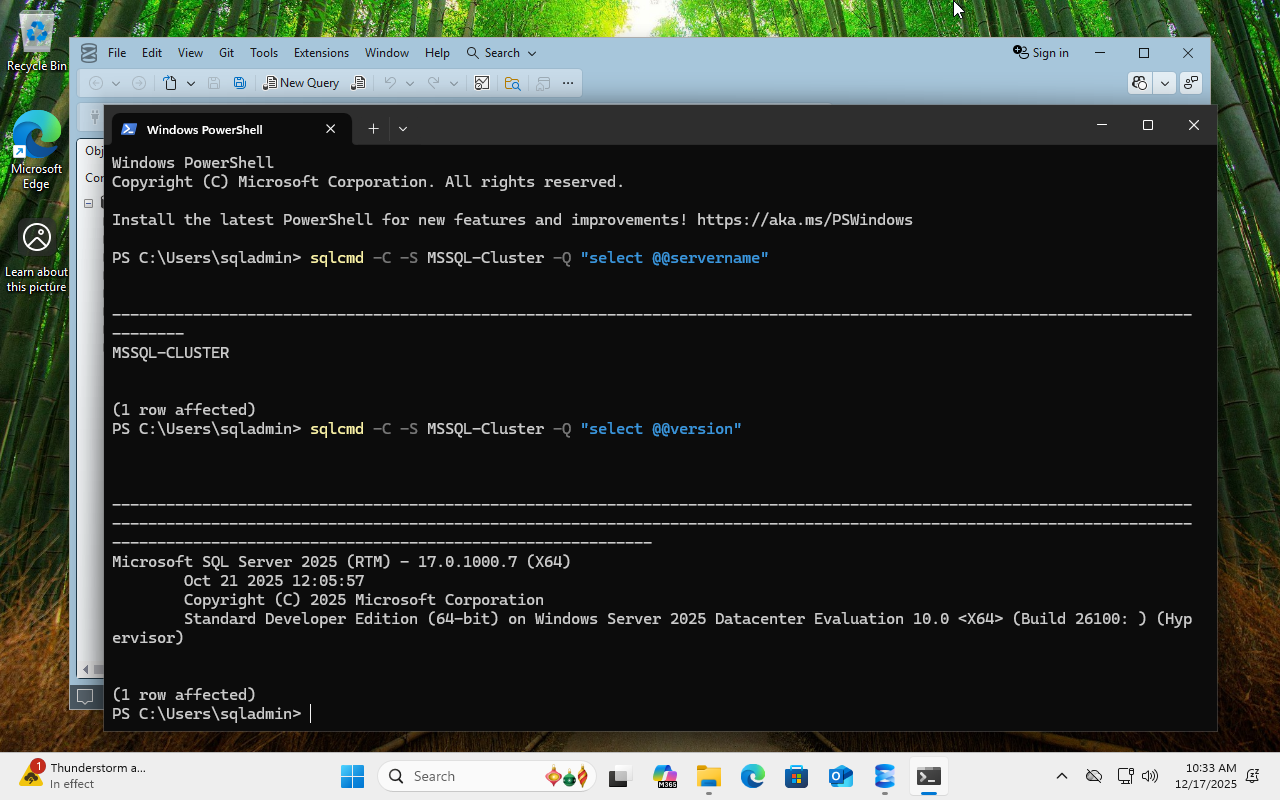The width and height of the screenshot is (1280, 800).
Task: Open the Extensions menu
Action: pyautogui.click(x=321, y=53)
